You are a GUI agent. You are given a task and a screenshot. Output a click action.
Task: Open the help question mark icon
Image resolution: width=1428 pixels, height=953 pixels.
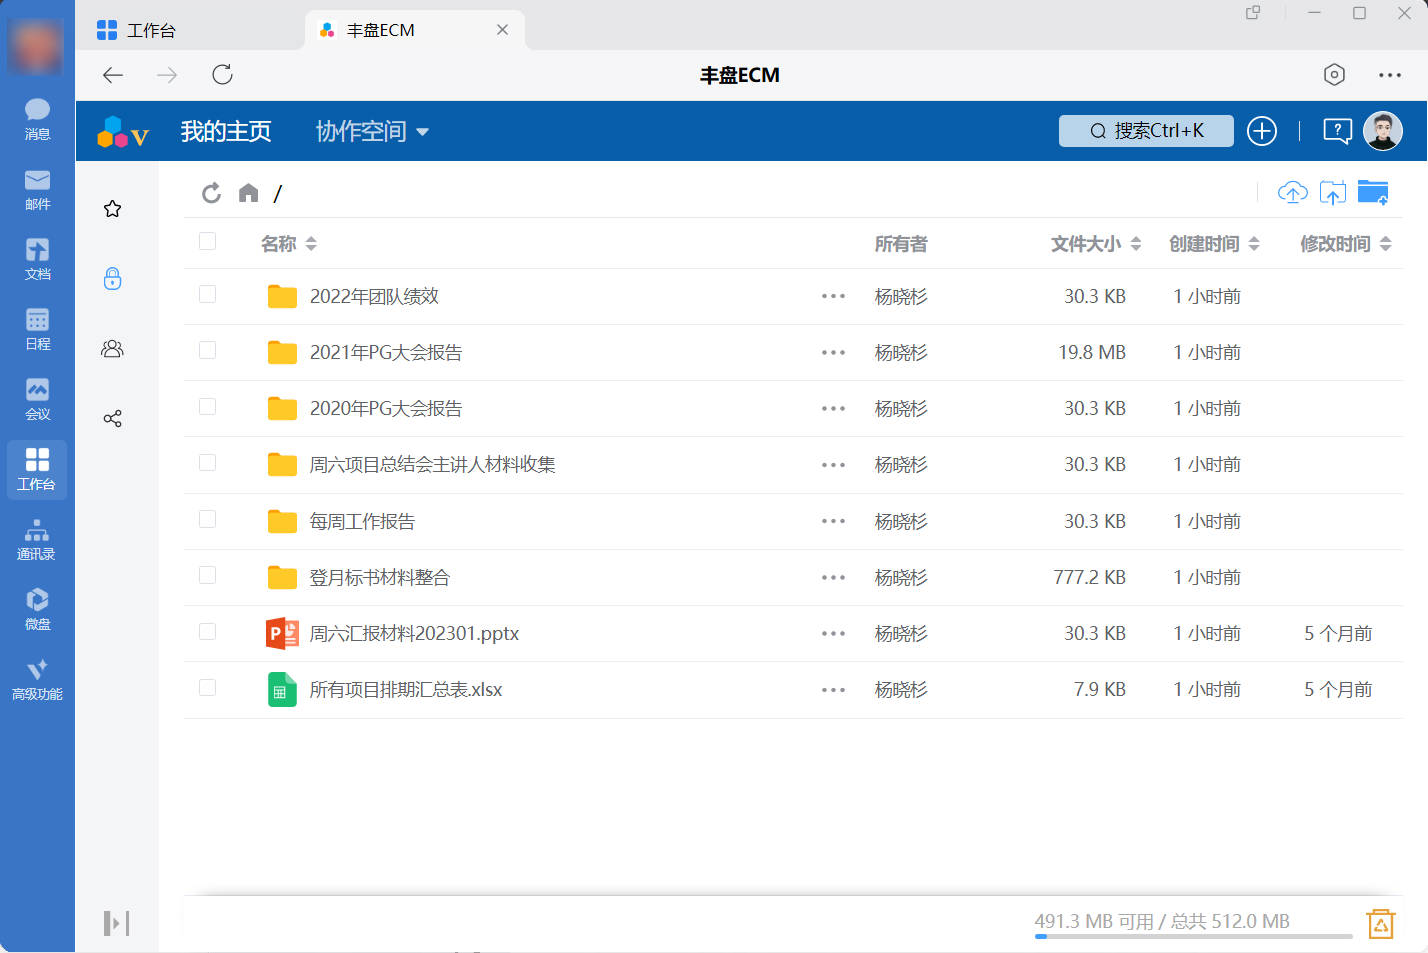1337,131
